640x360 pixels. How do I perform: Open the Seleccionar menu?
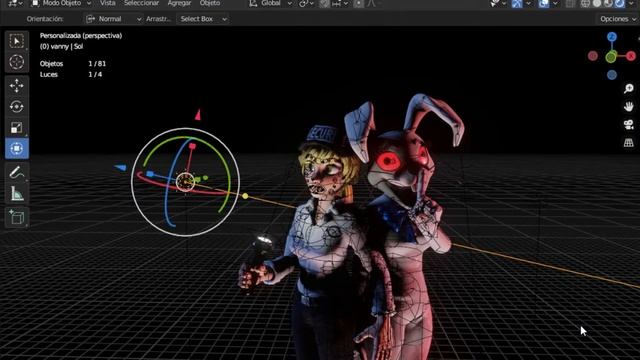(x=141, y=3)
